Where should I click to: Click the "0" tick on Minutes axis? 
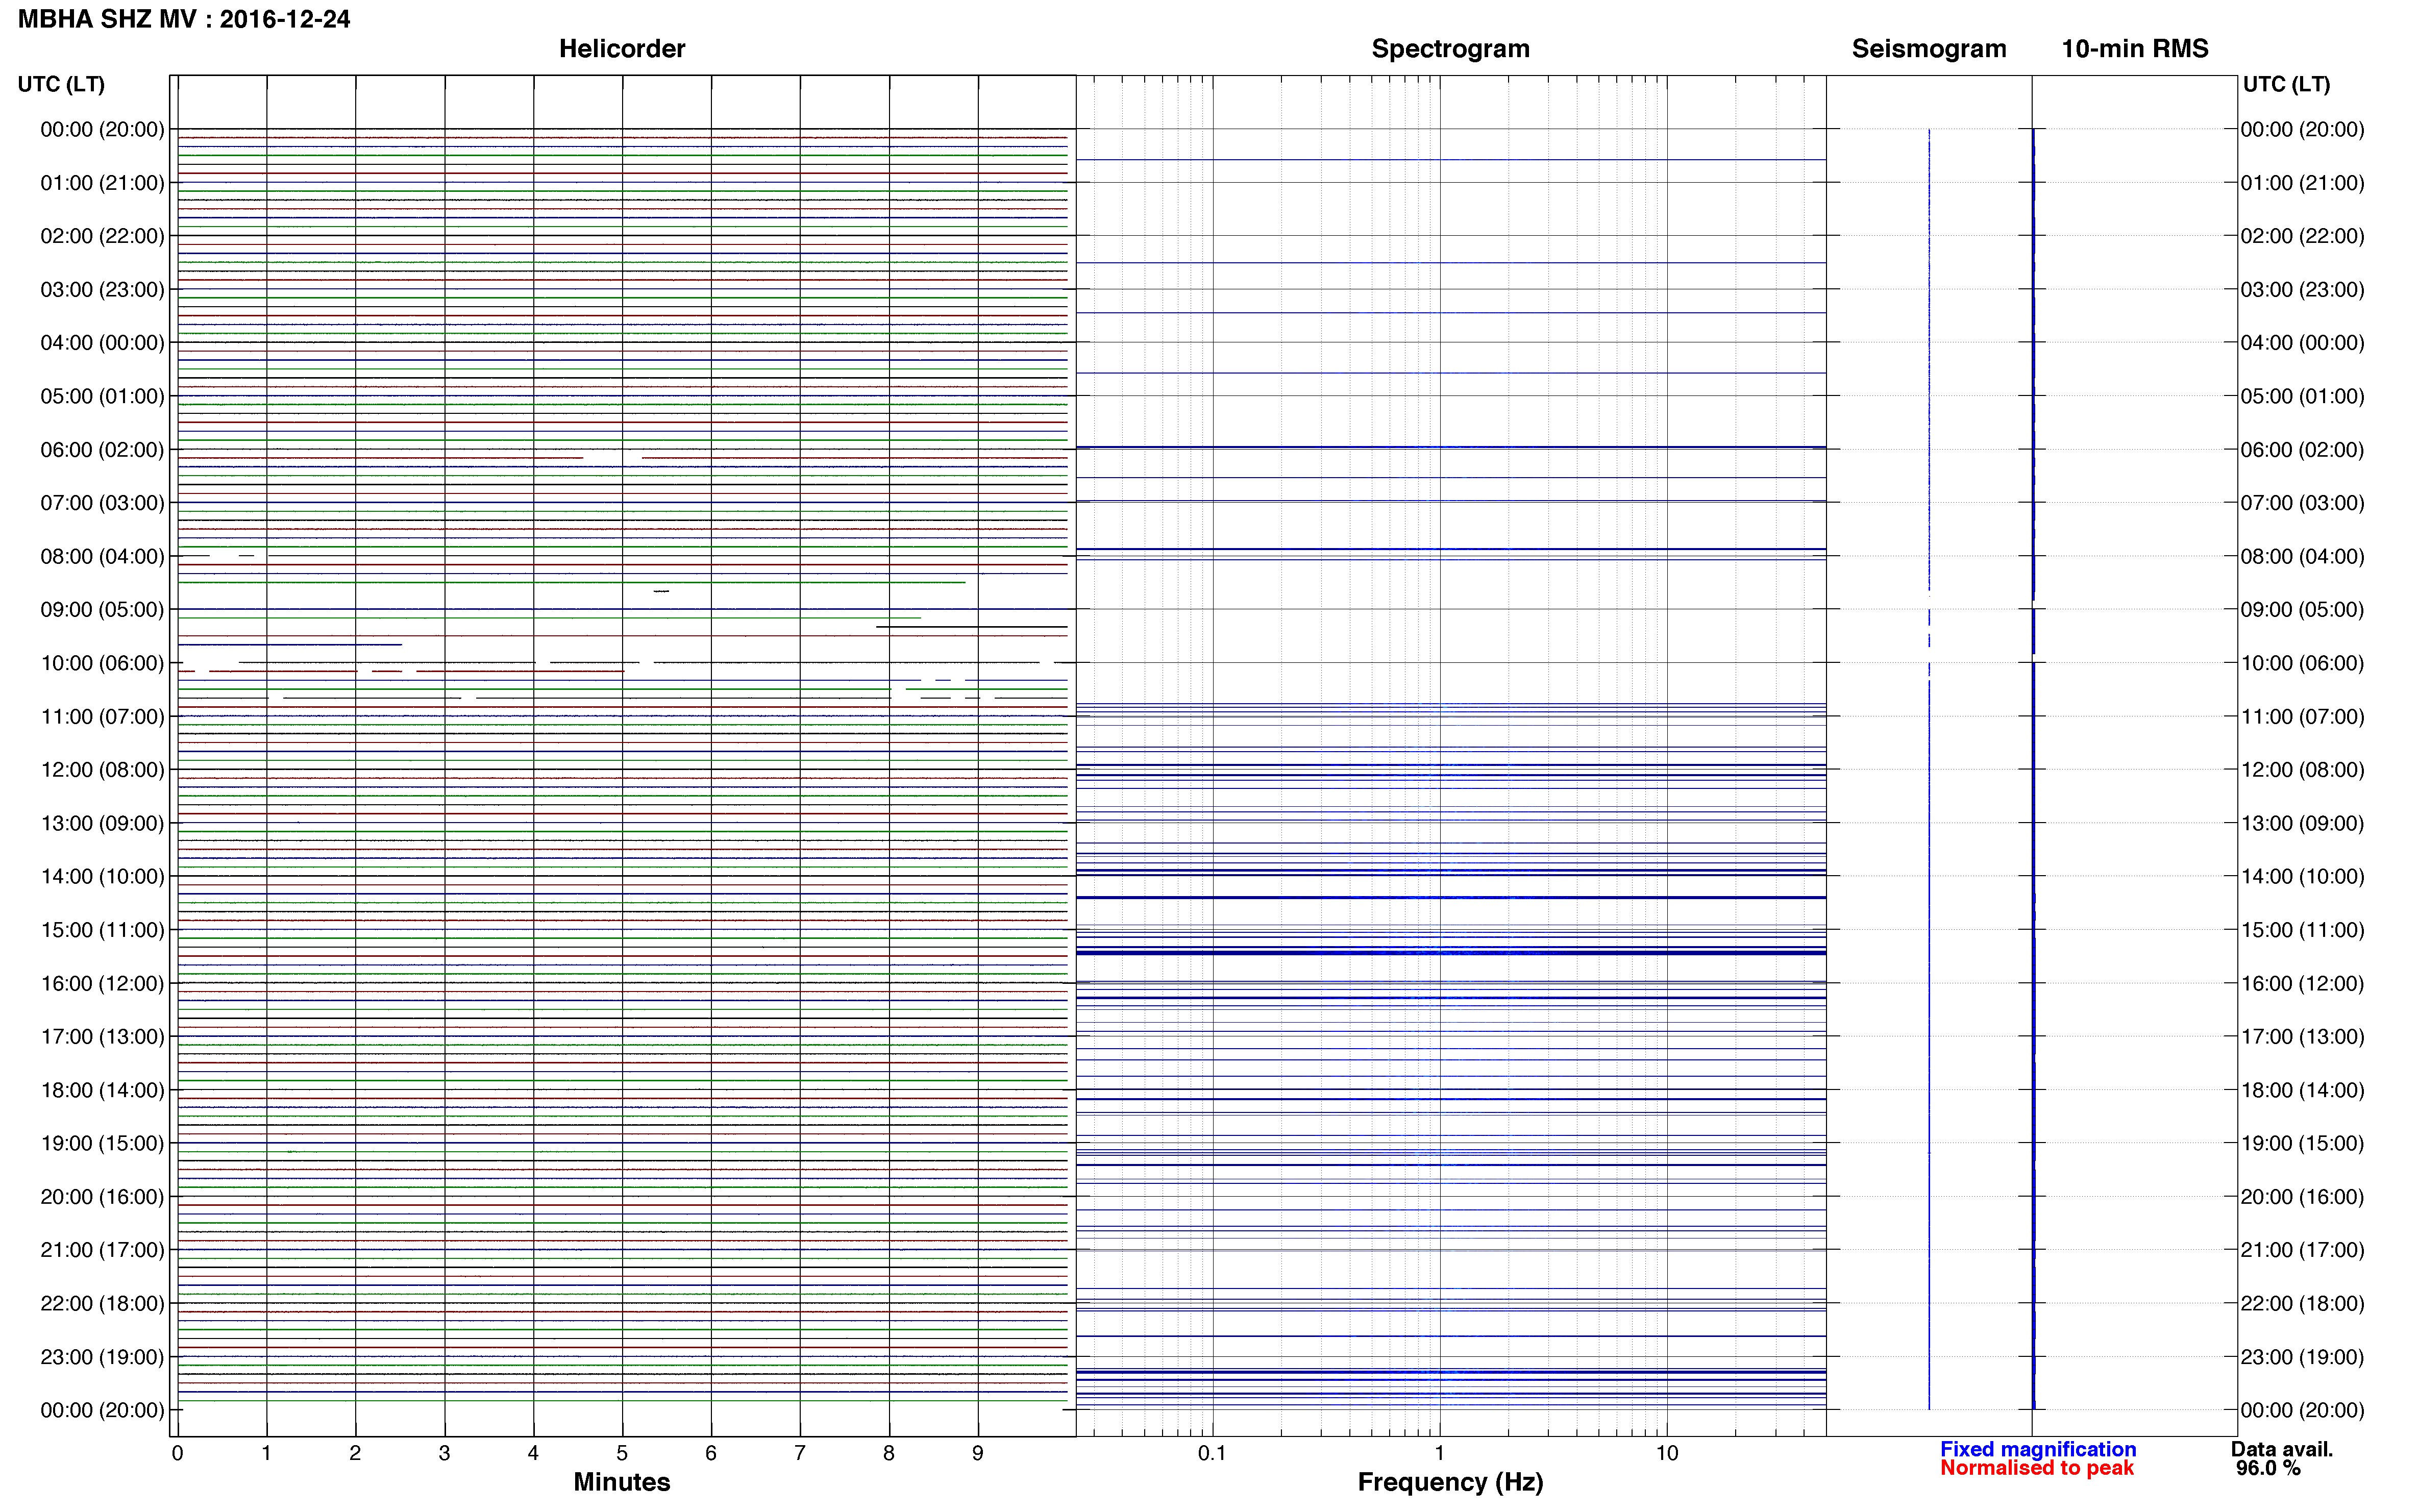pos(177,1453)
